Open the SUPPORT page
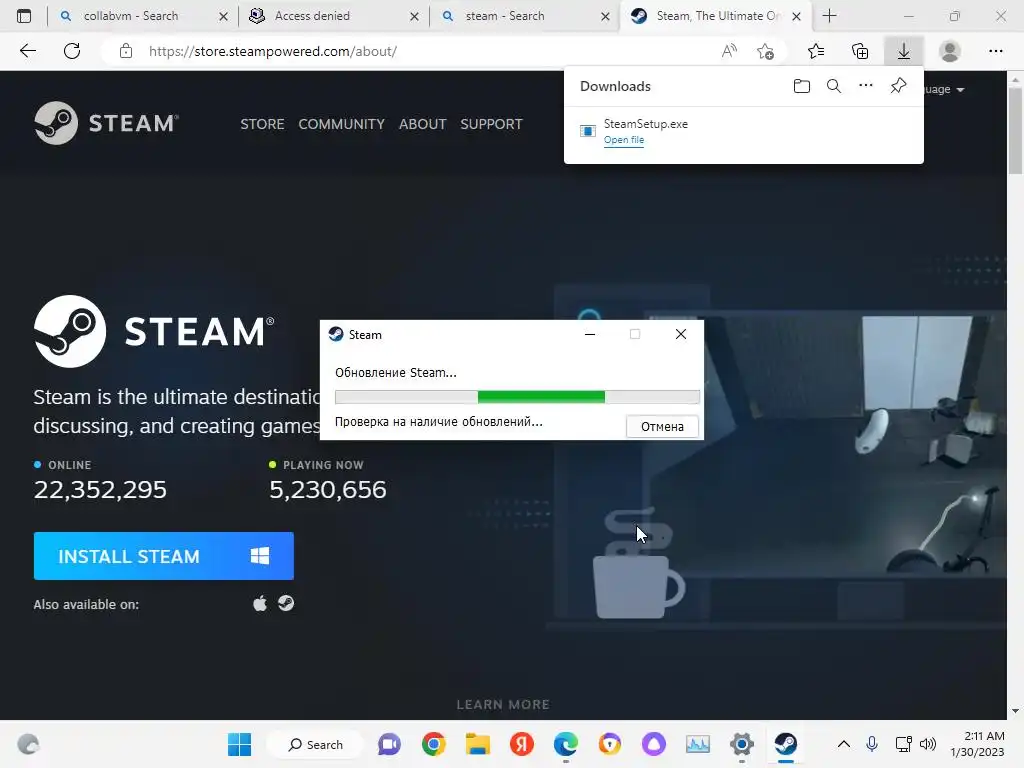The width and height of the screenshot is (1024, 768). tap(491, 124)
